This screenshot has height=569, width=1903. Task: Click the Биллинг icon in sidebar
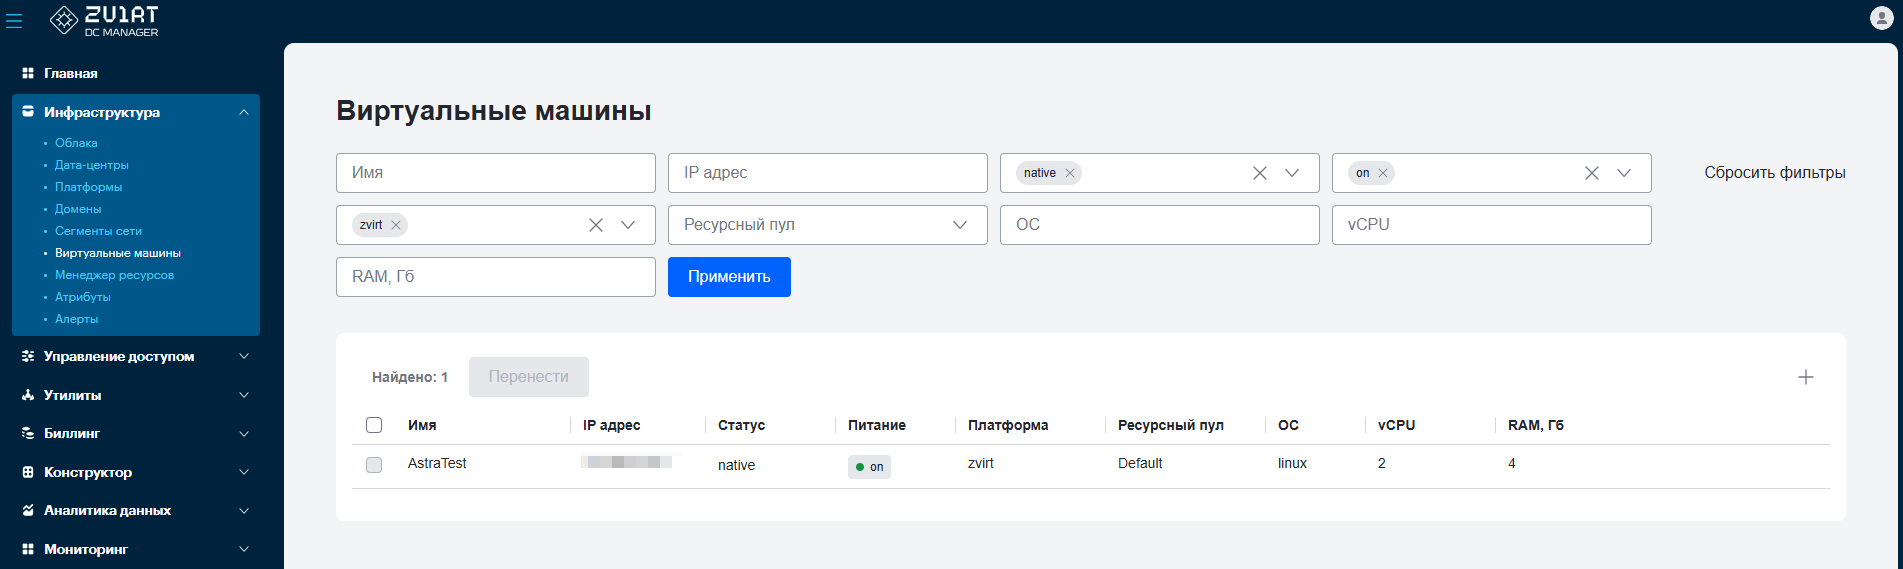[x=28, y=433]
